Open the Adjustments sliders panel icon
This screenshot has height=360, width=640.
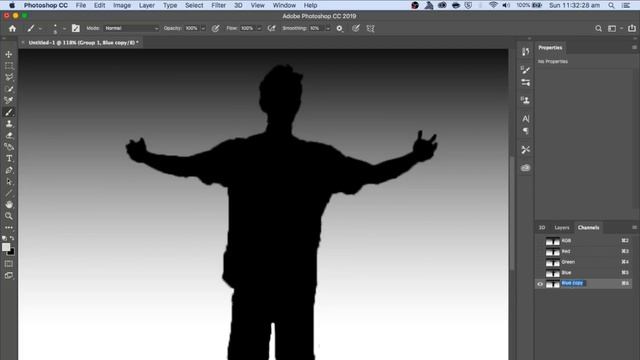525,82
